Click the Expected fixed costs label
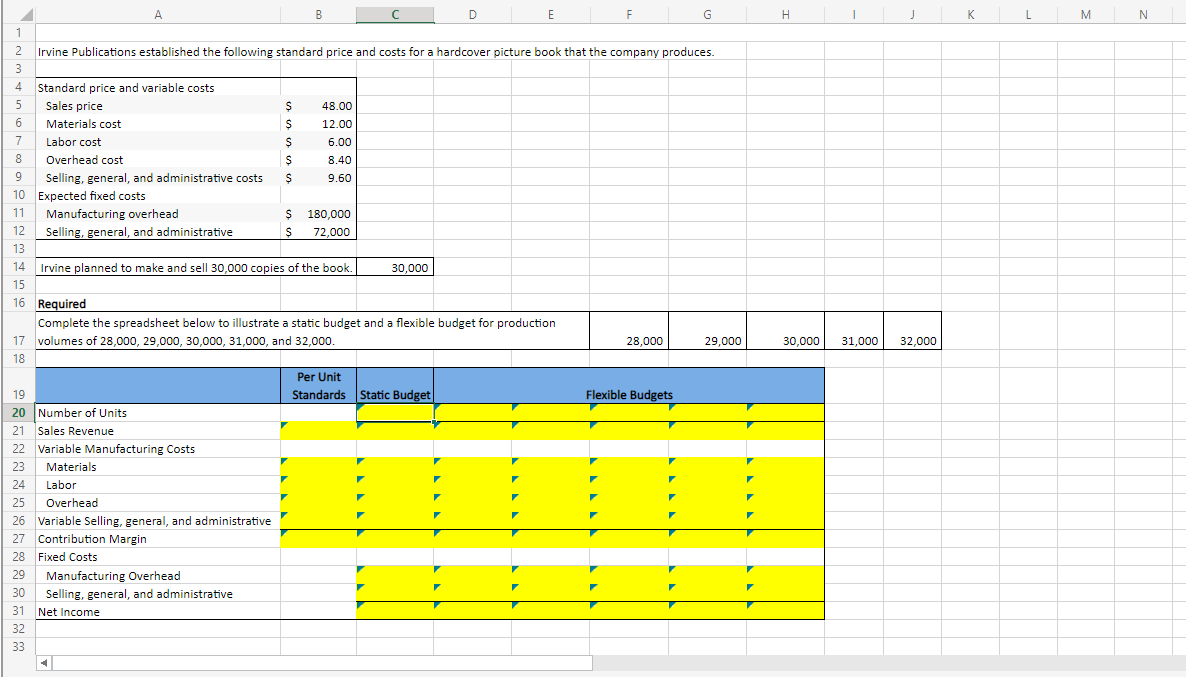 [x=92, y=196]
